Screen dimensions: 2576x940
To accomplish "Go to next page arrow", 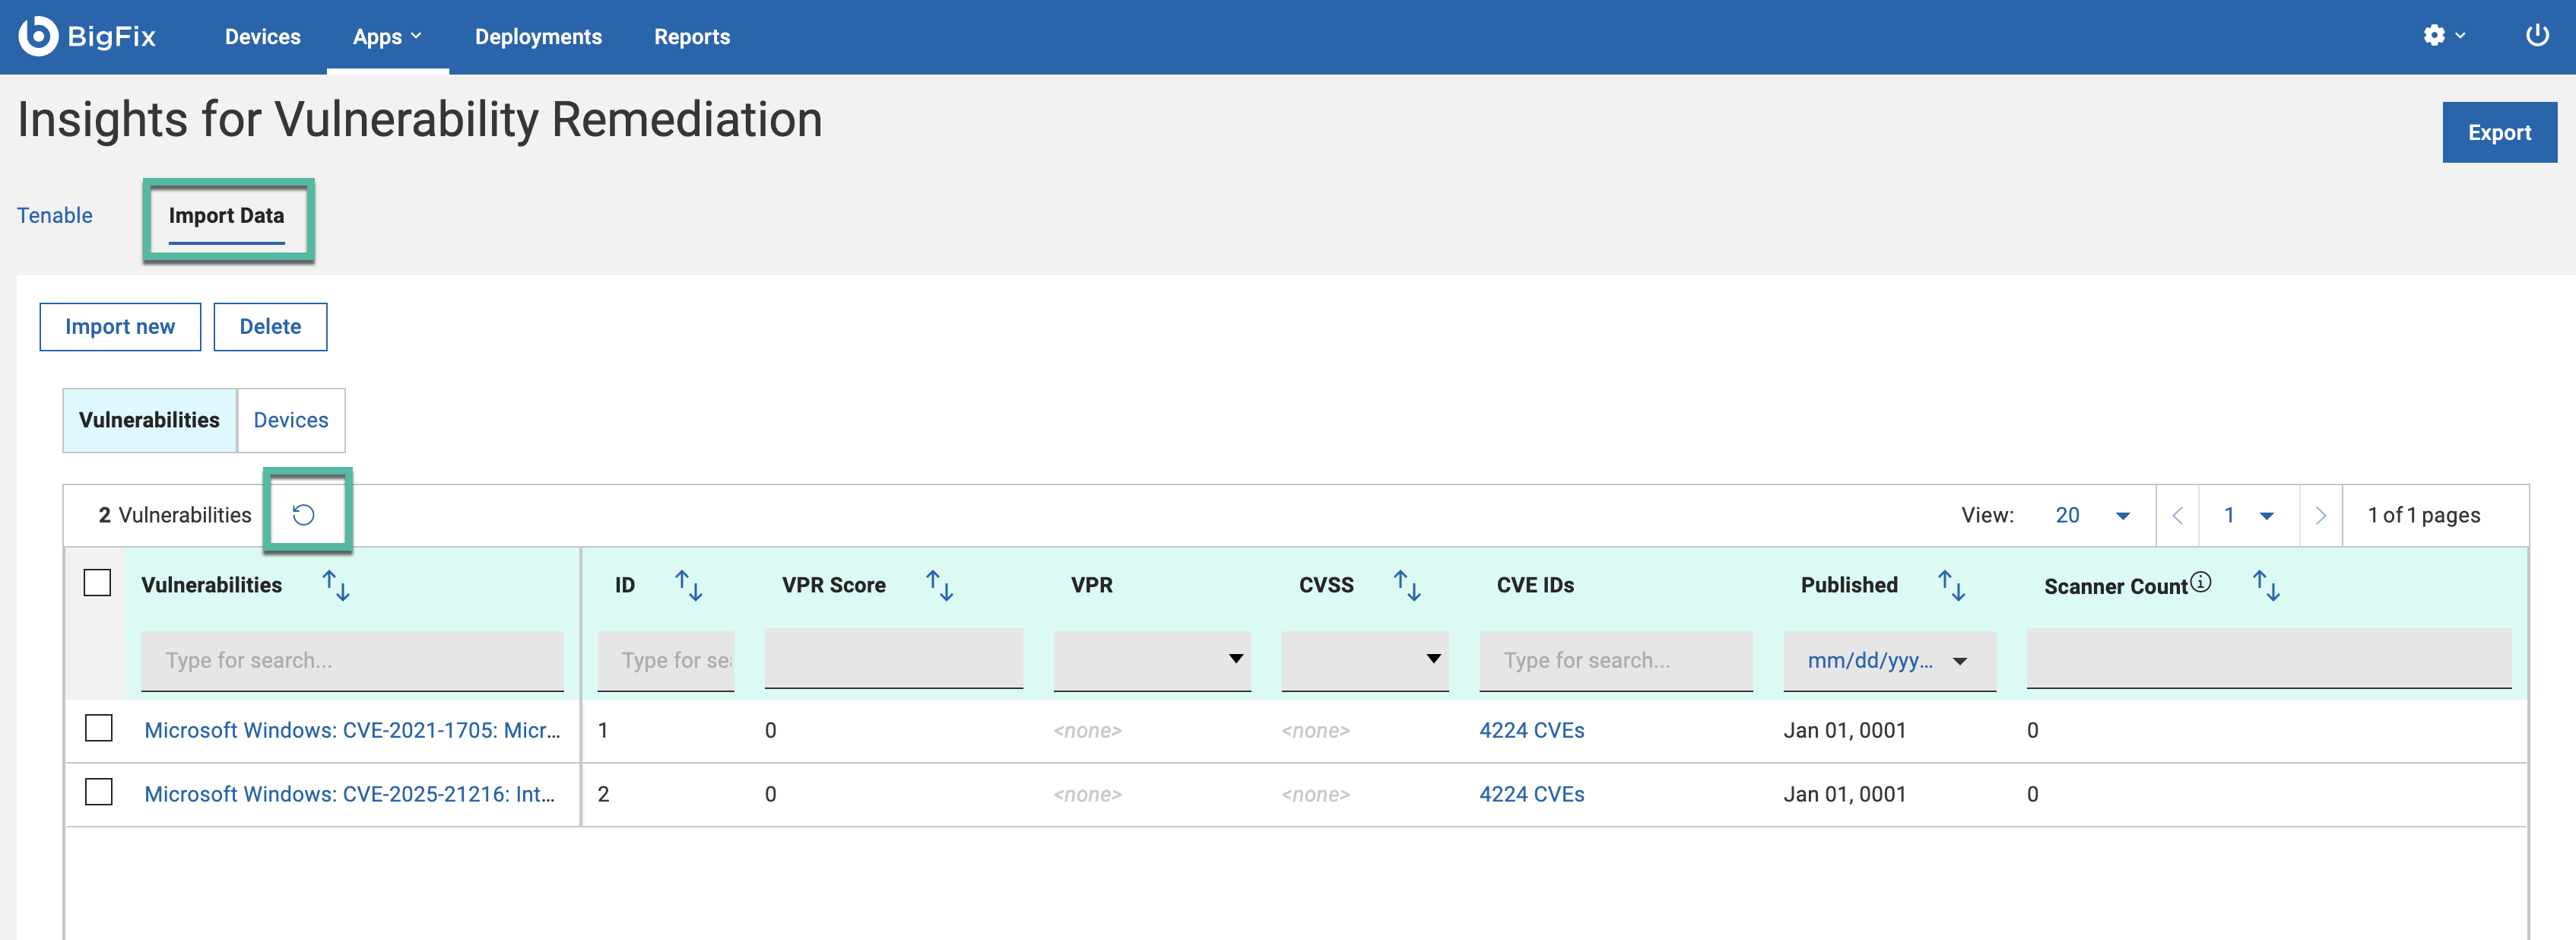I will pos(2320,515).
